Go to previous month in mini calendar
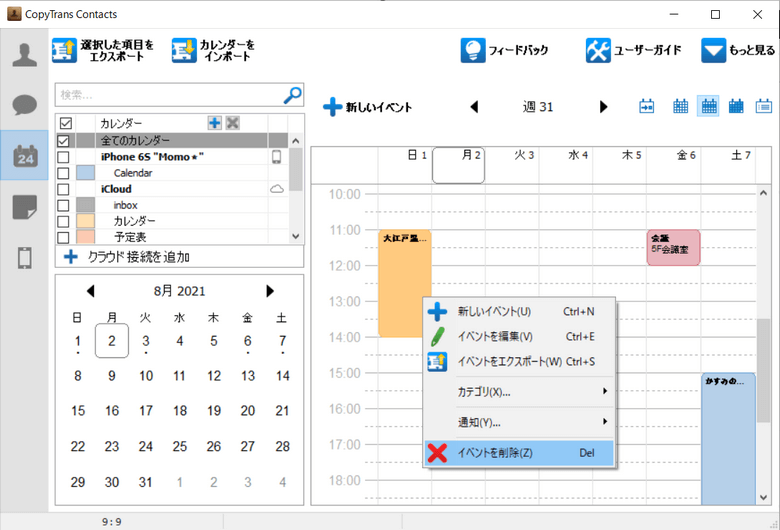 tap(90, 291)
